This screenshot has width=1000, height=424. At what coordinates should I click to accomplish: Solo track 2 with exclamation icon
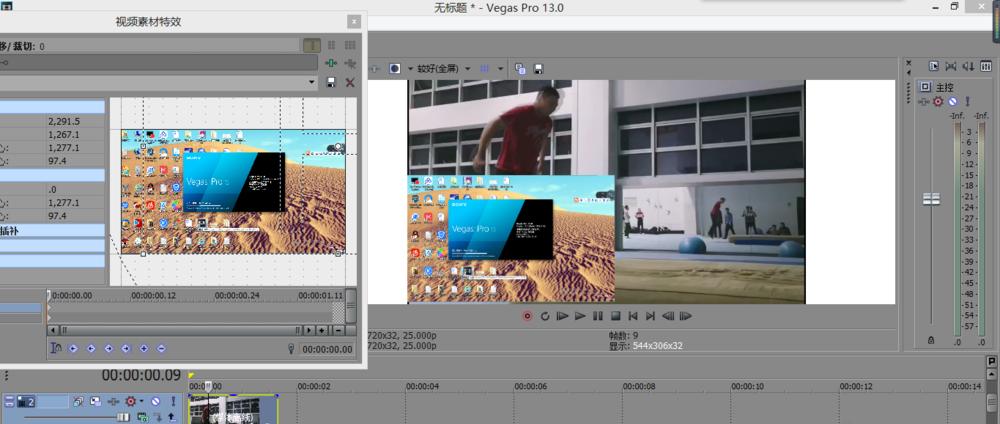[172, 402]
